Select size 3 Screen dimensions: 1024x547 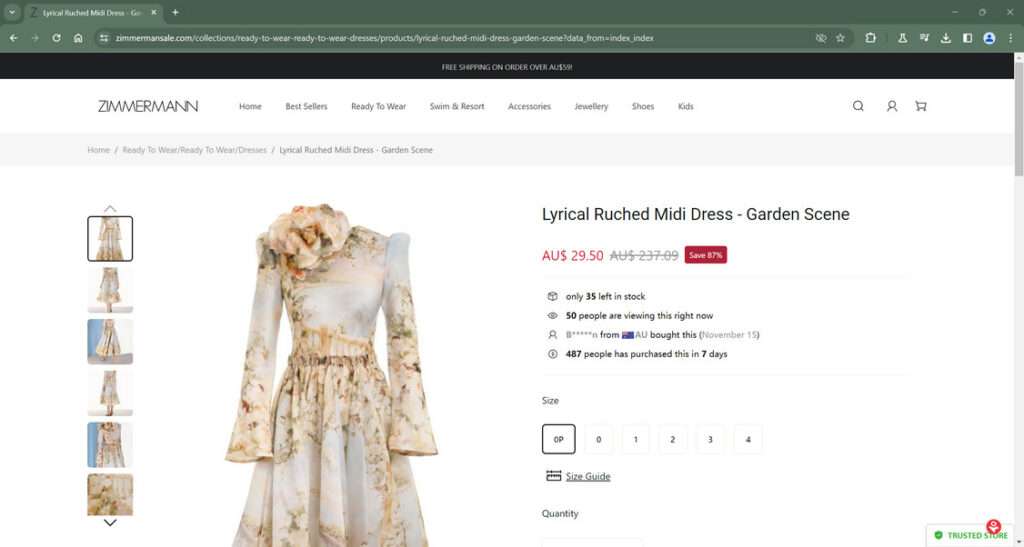pyautogui.click(x=710, y=439)
